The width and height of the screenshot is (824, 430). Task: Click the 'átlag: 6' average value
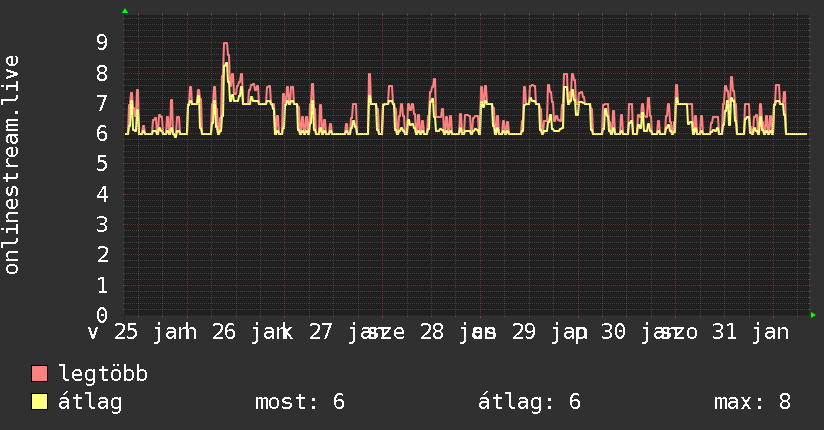[529, 402]
